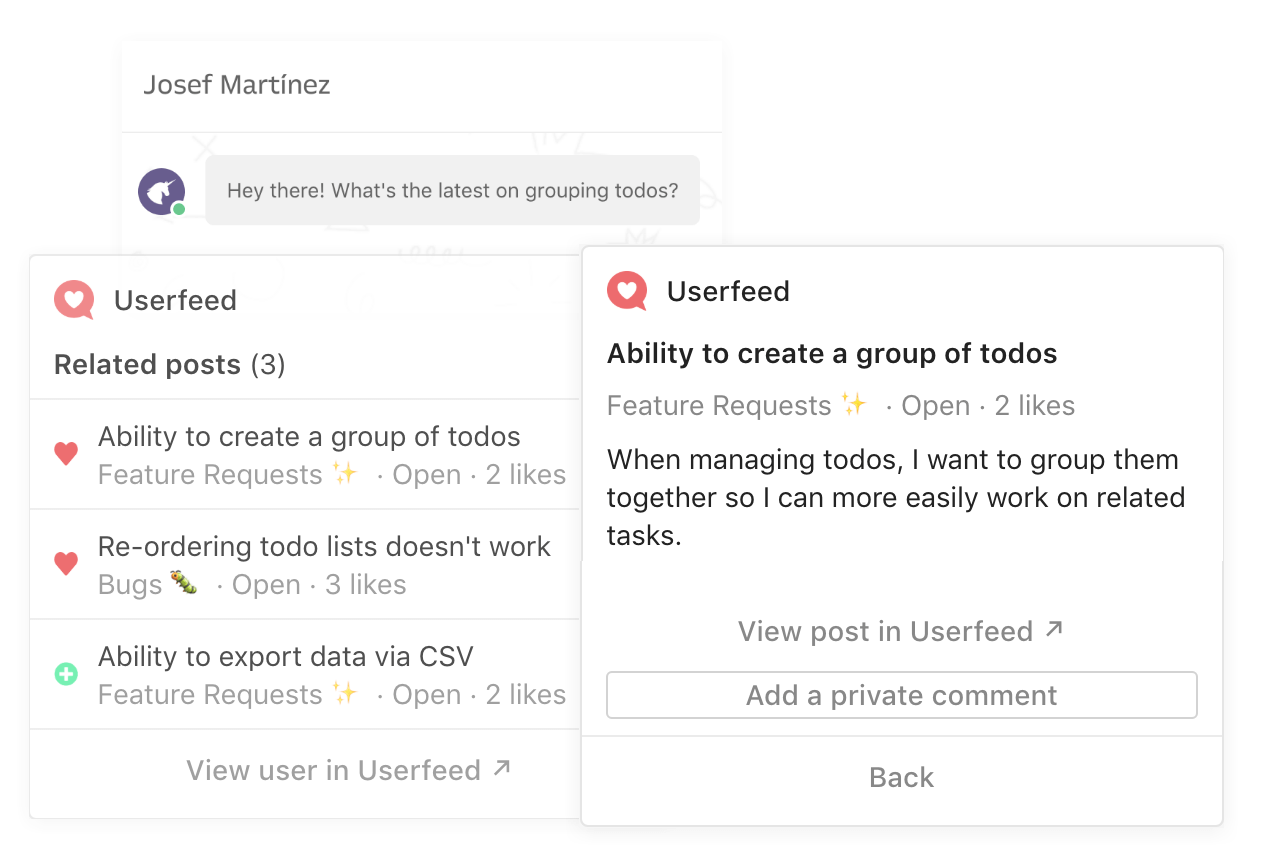Open 'Ability to export data via CSV' post
This screenshot has width=1268, height=866.
pos(285,657)
